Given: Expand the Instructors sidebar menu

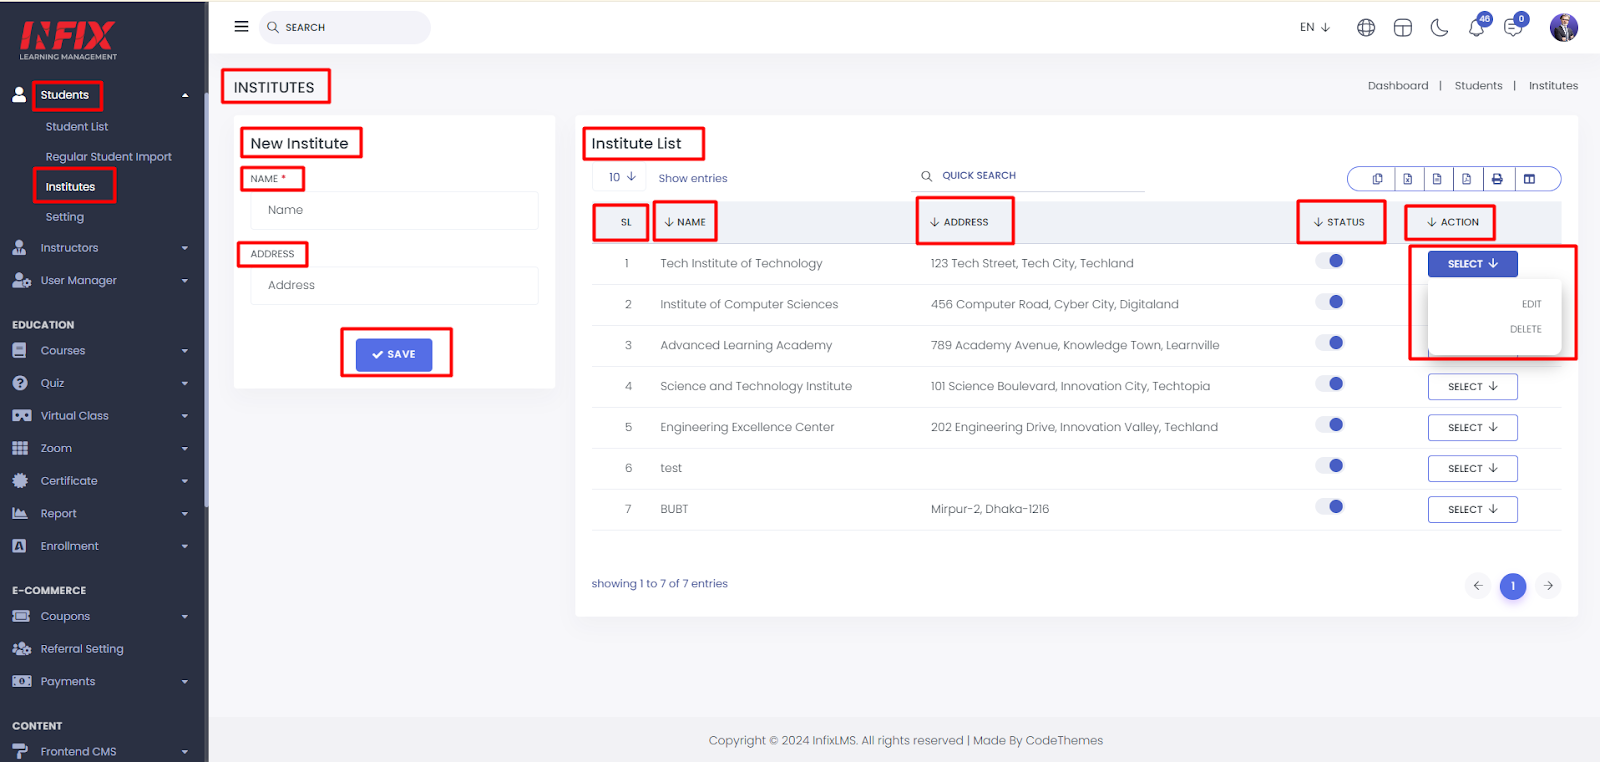Looking at the screenshot, I should click(x=100, y=248).
